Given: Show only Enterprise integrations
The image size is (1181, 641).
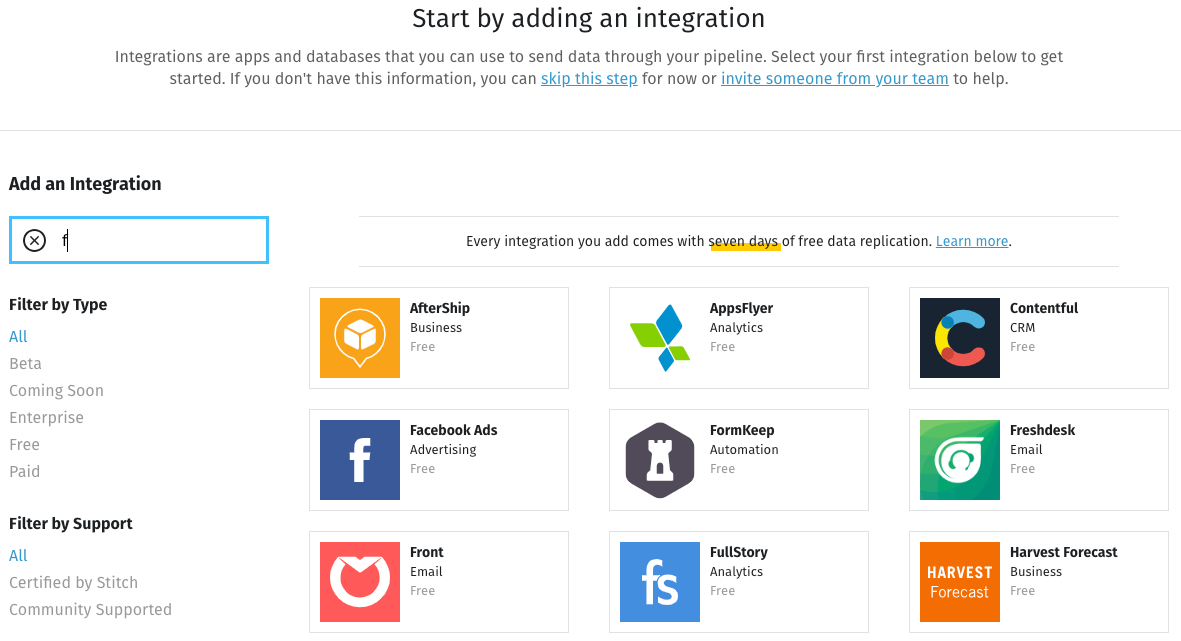Looking at the screenshot, I should [x=46, y=417].
